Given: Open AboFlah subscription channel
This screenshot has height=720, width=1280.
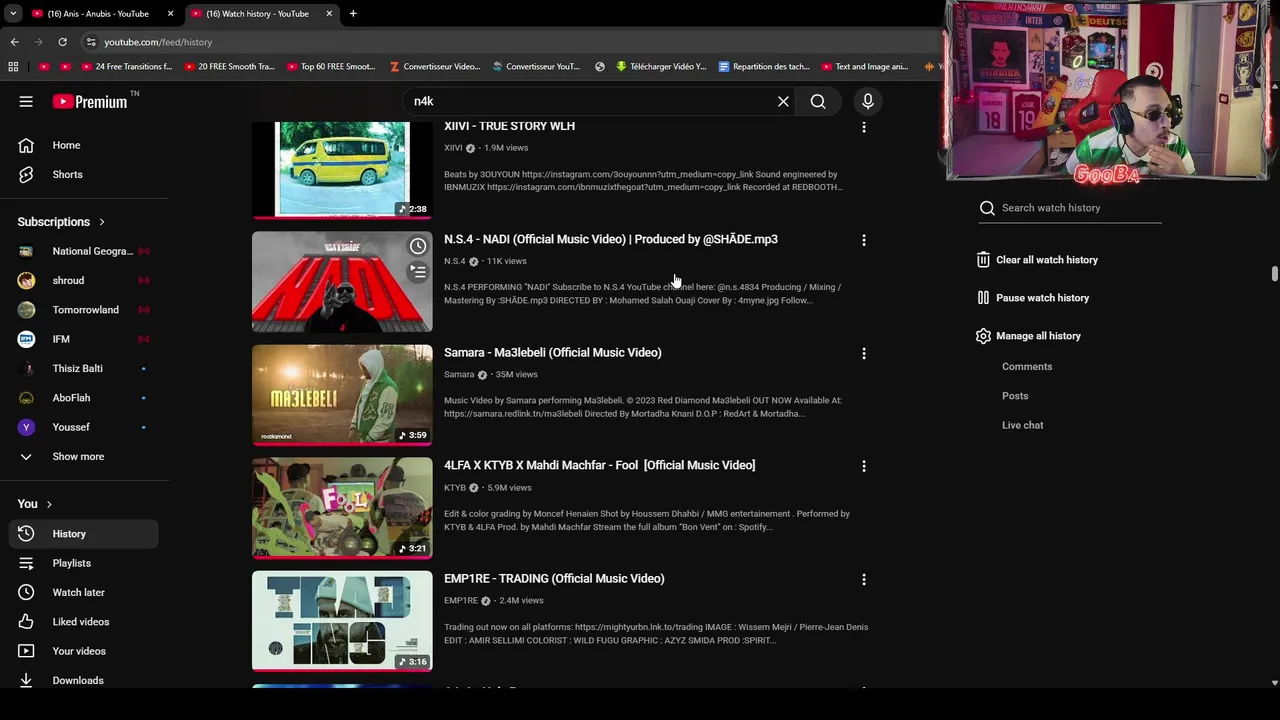Looking at the screenshot, I should pos(84,397).
